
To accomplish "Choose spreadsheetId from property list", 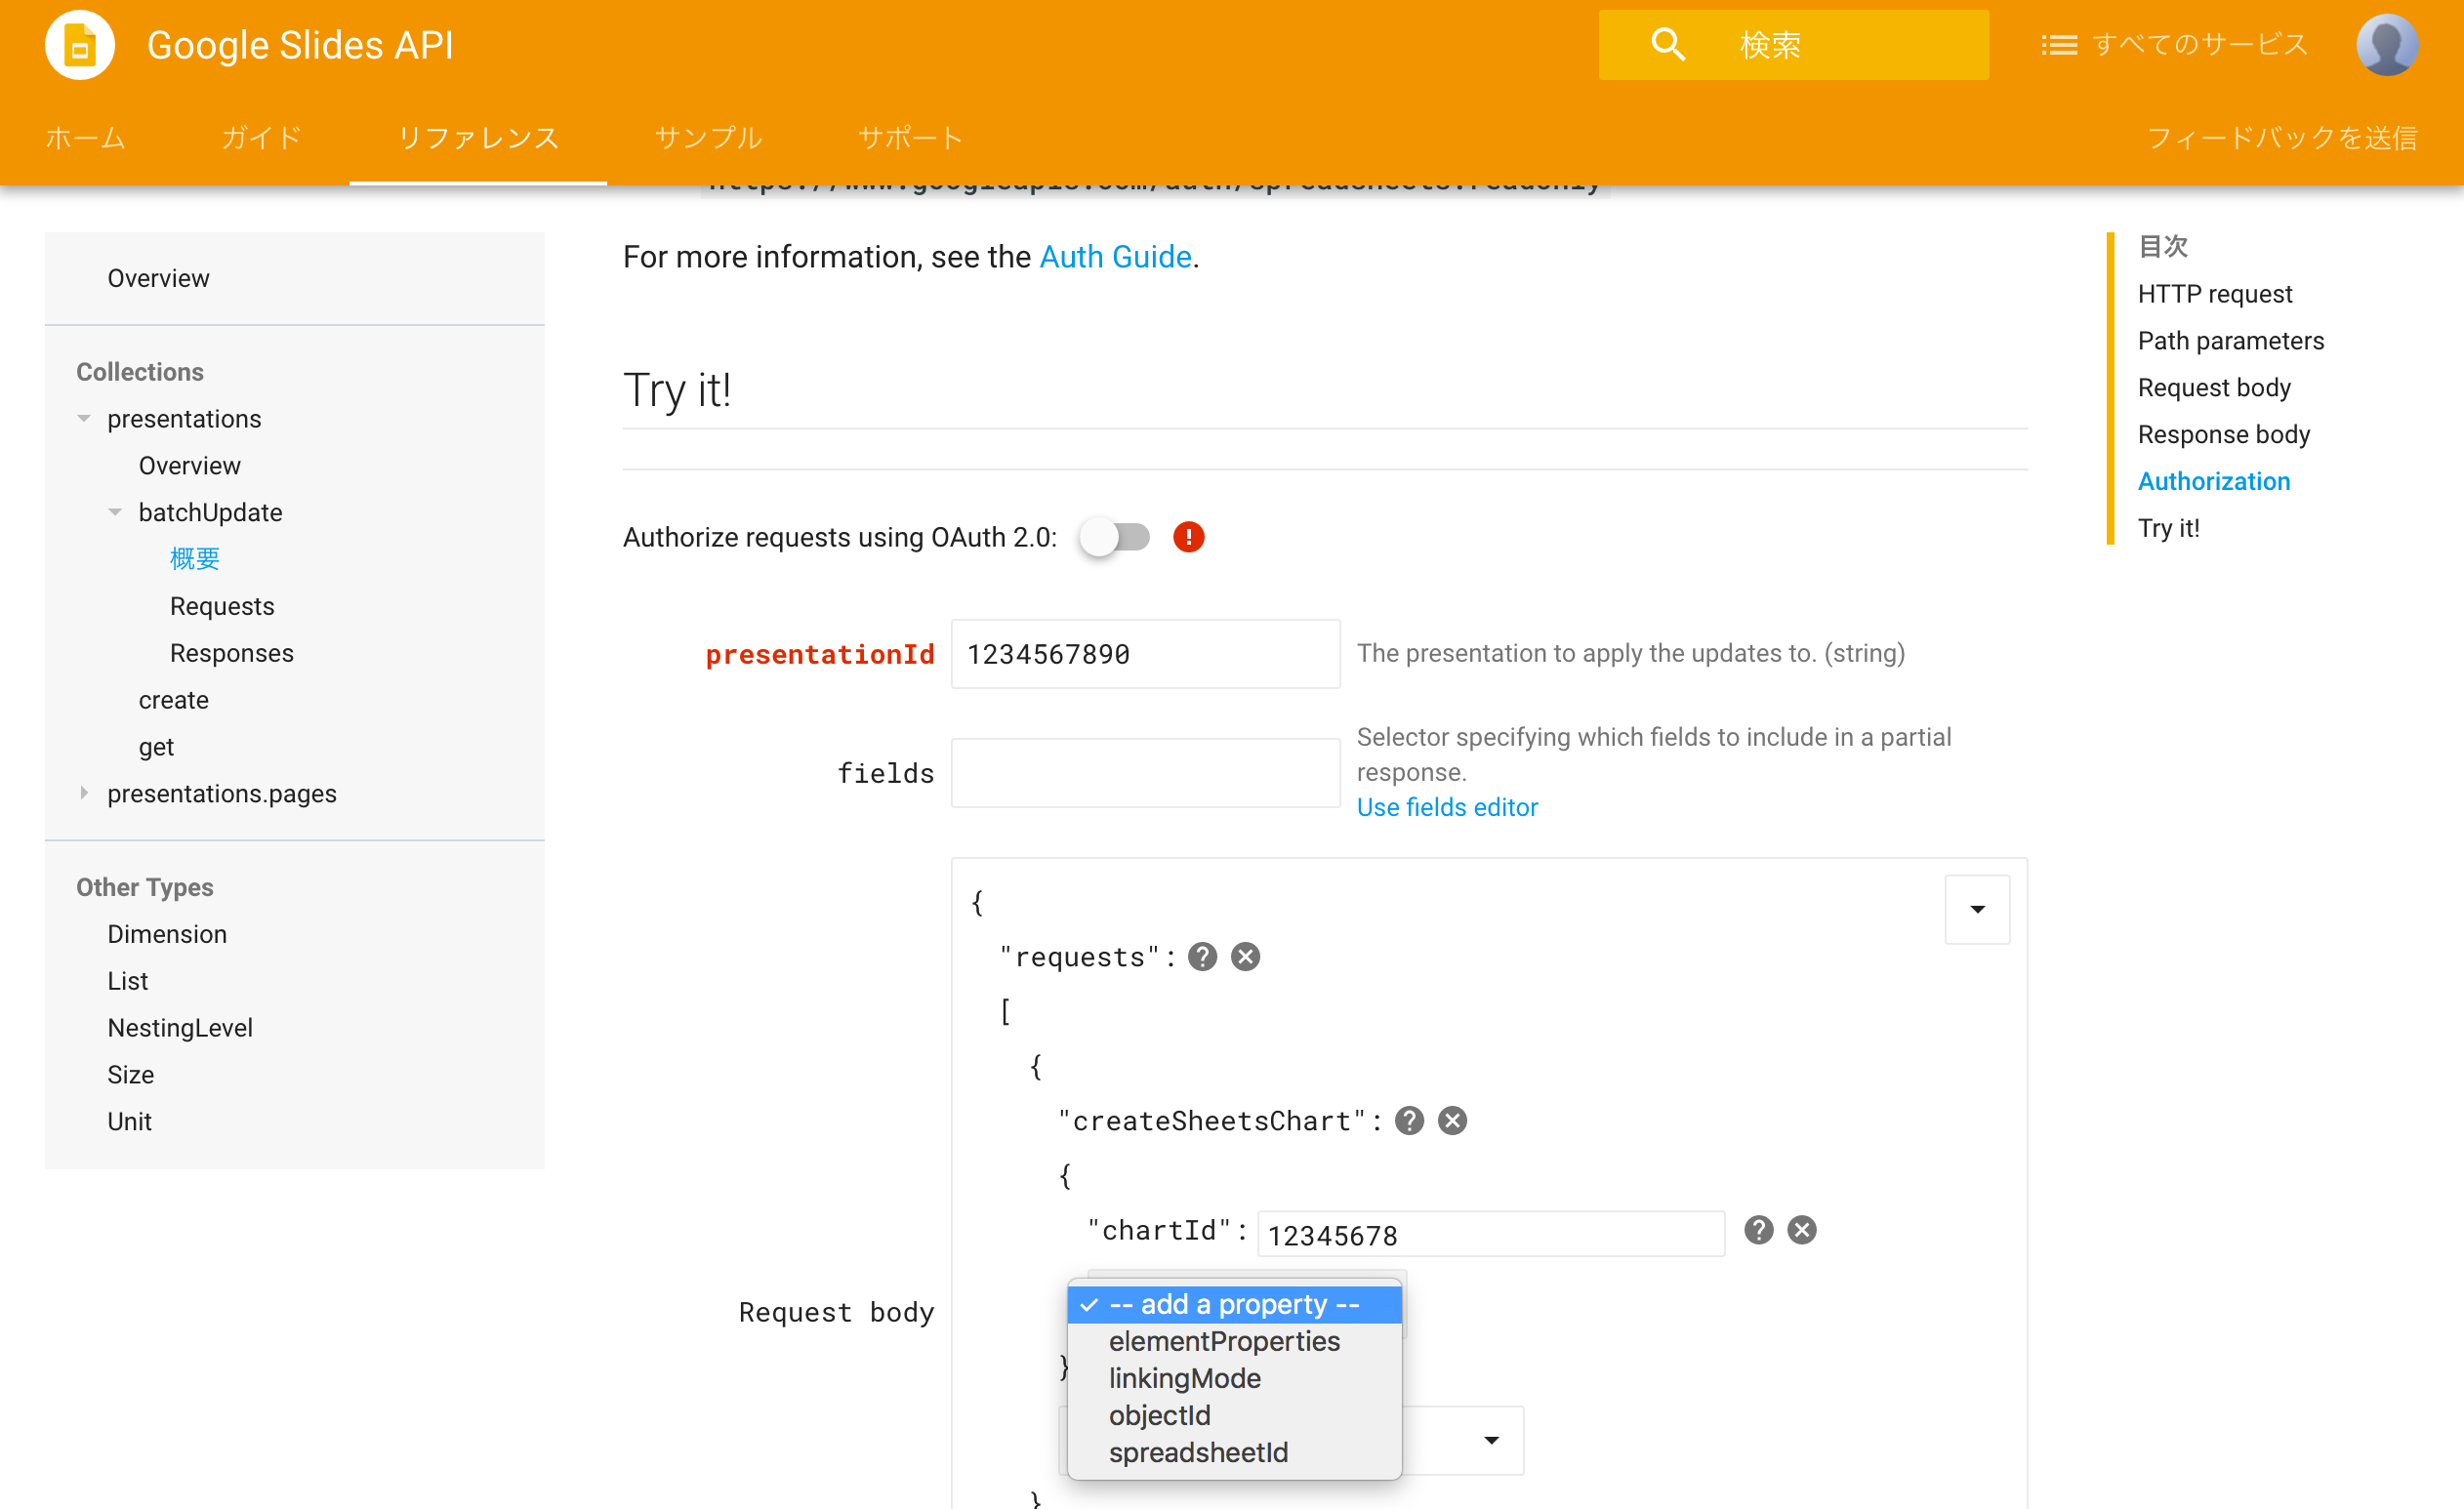I will 1234,1452.
